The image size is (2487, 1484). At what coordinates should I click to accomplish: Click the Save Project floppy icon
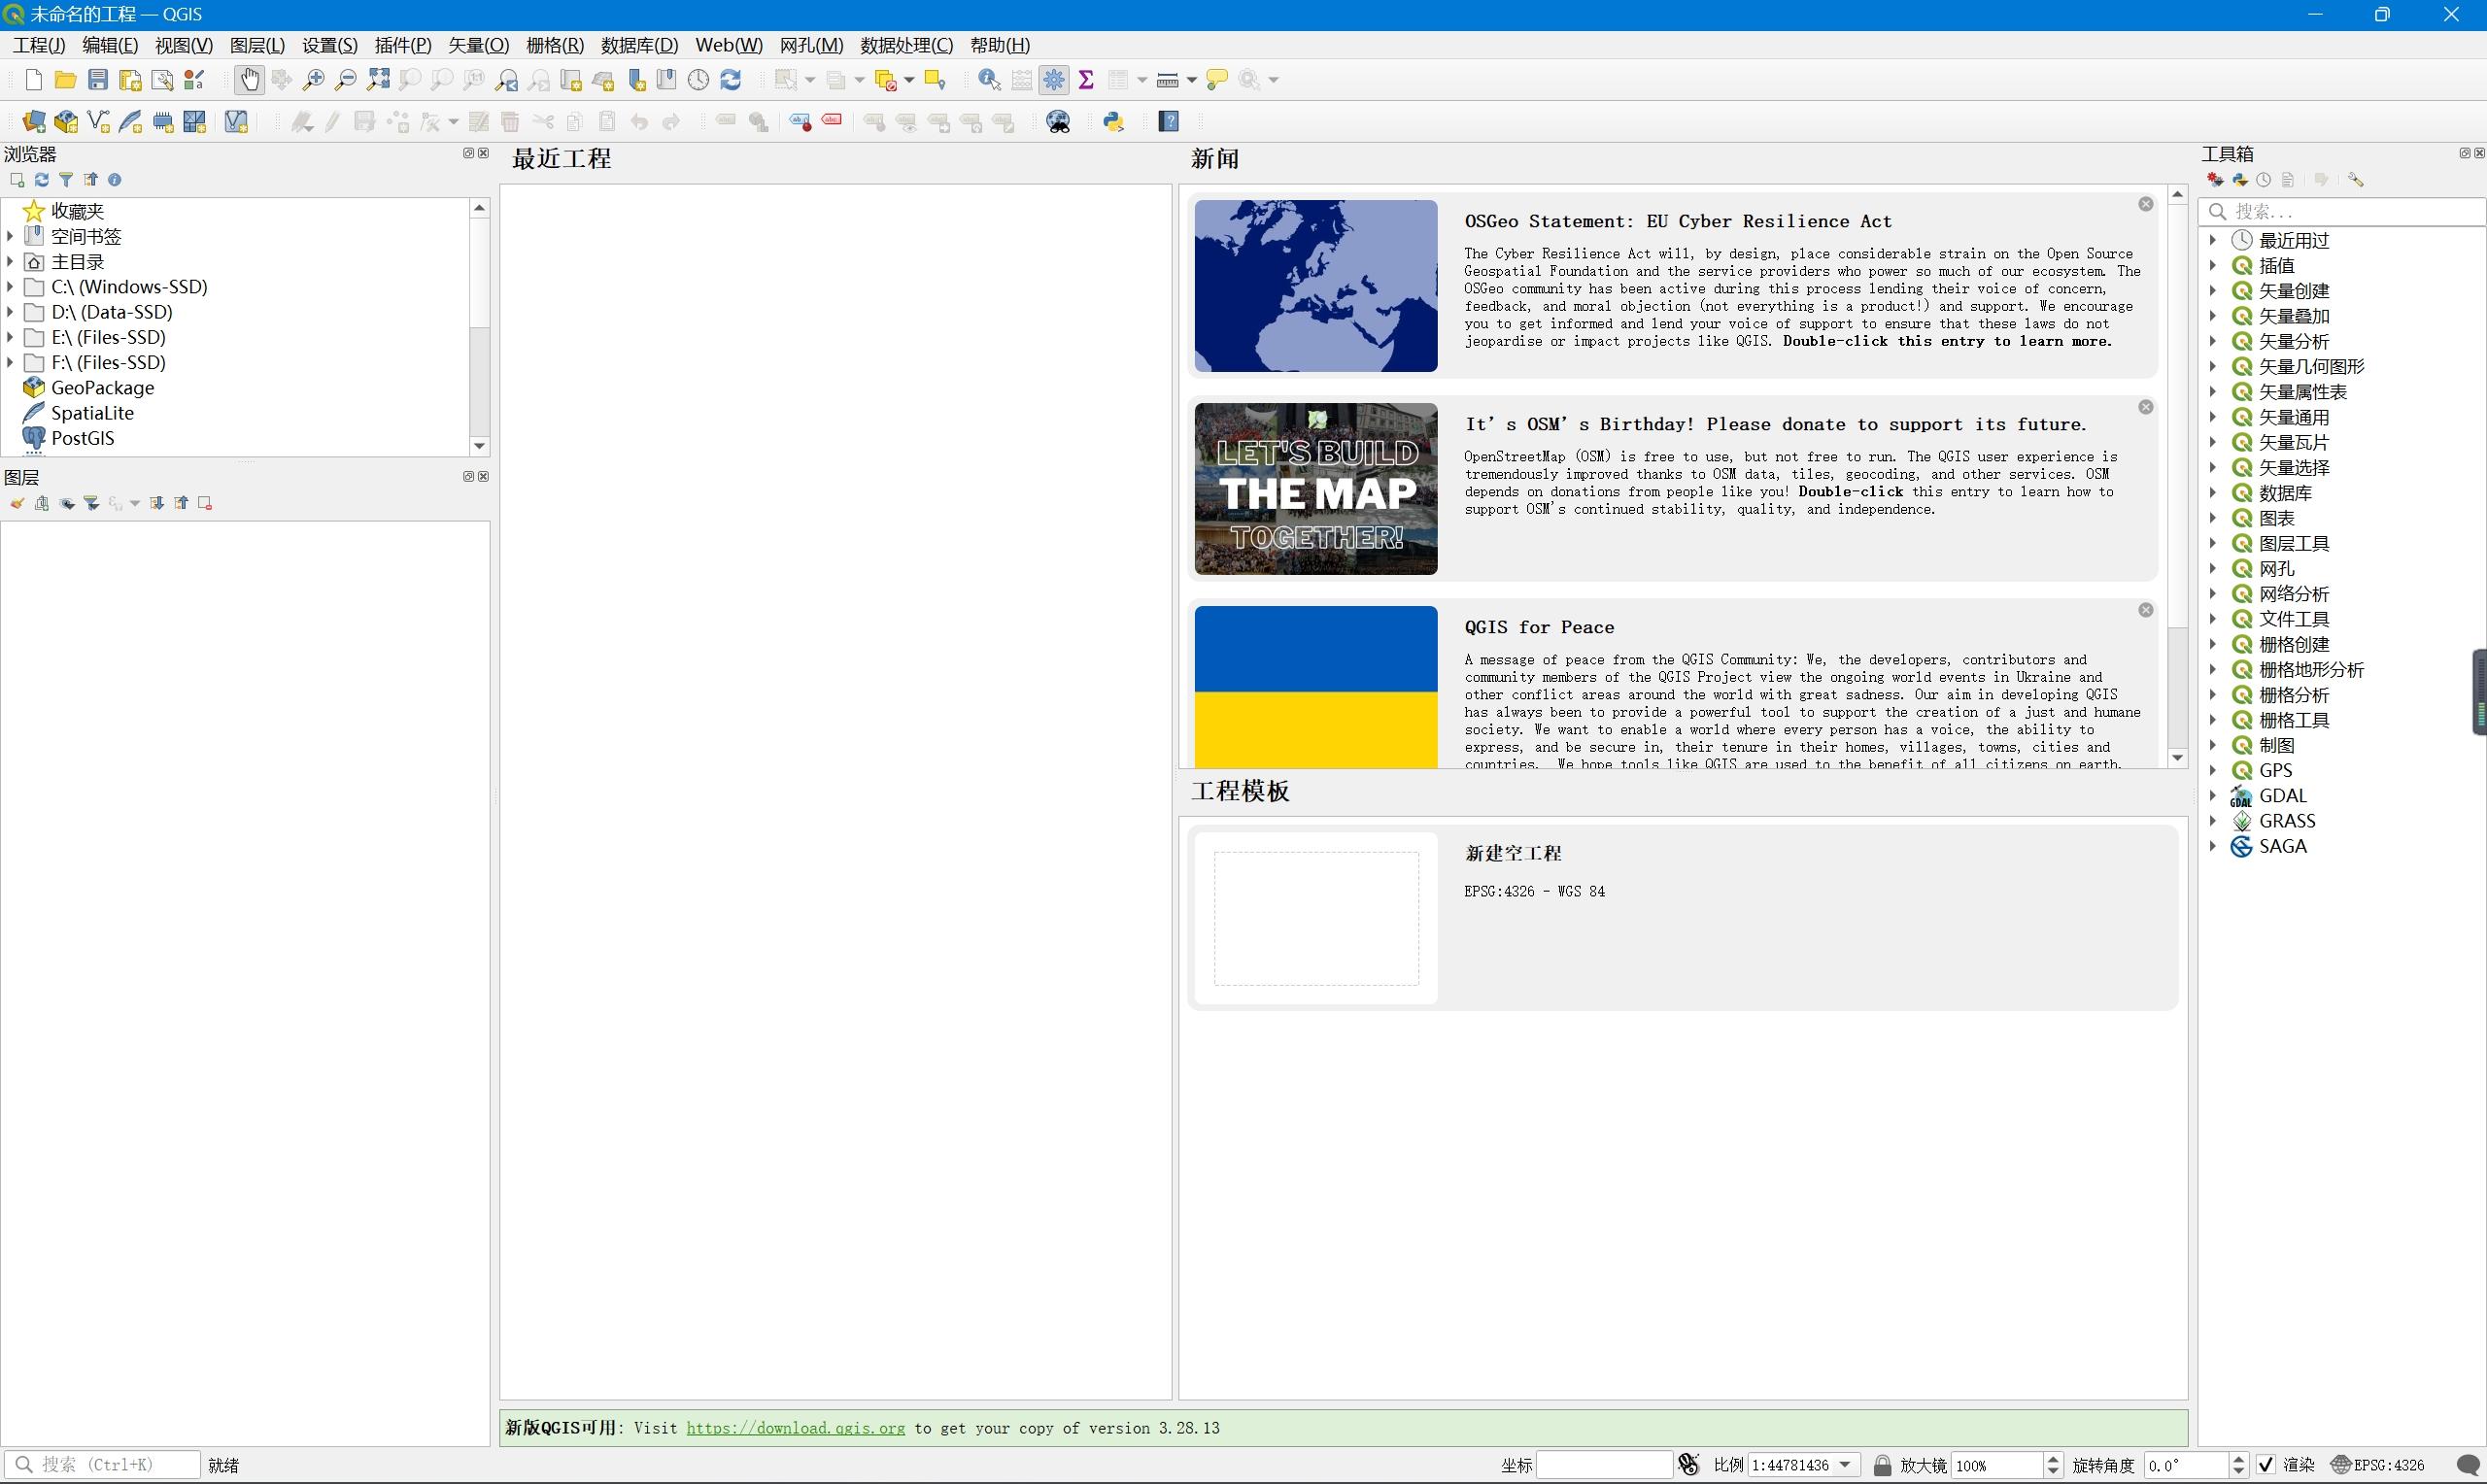click(98, 80)
